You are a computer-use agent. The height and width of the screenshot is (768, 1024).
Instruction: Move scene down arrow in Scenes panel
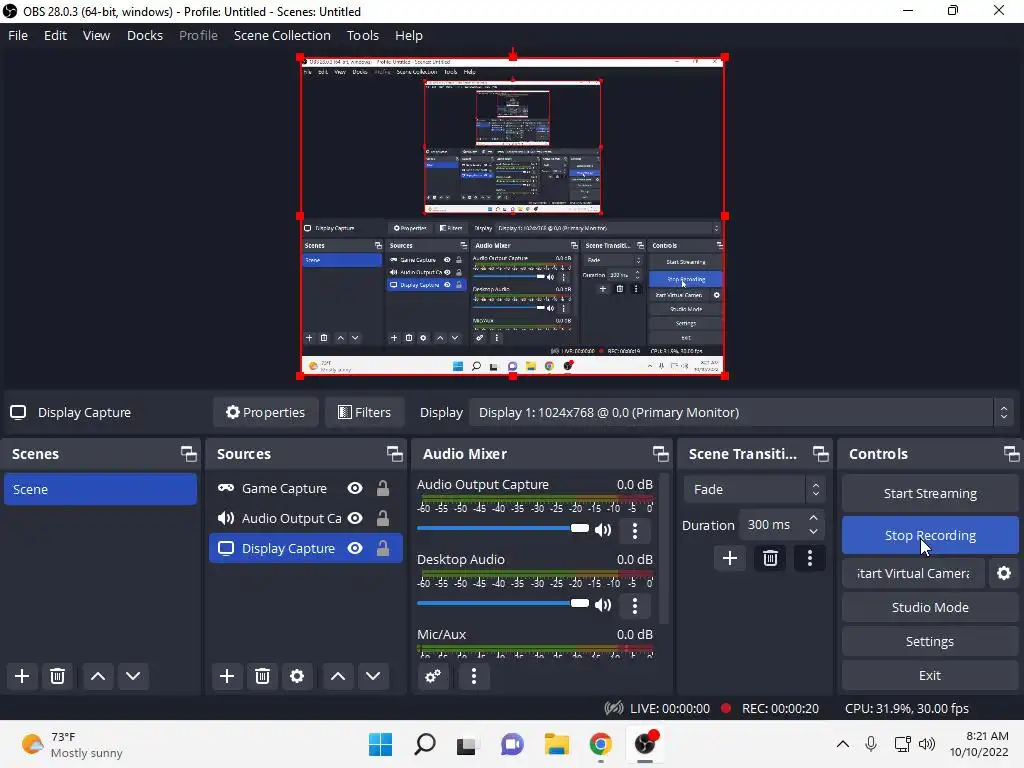coord(133,676)
